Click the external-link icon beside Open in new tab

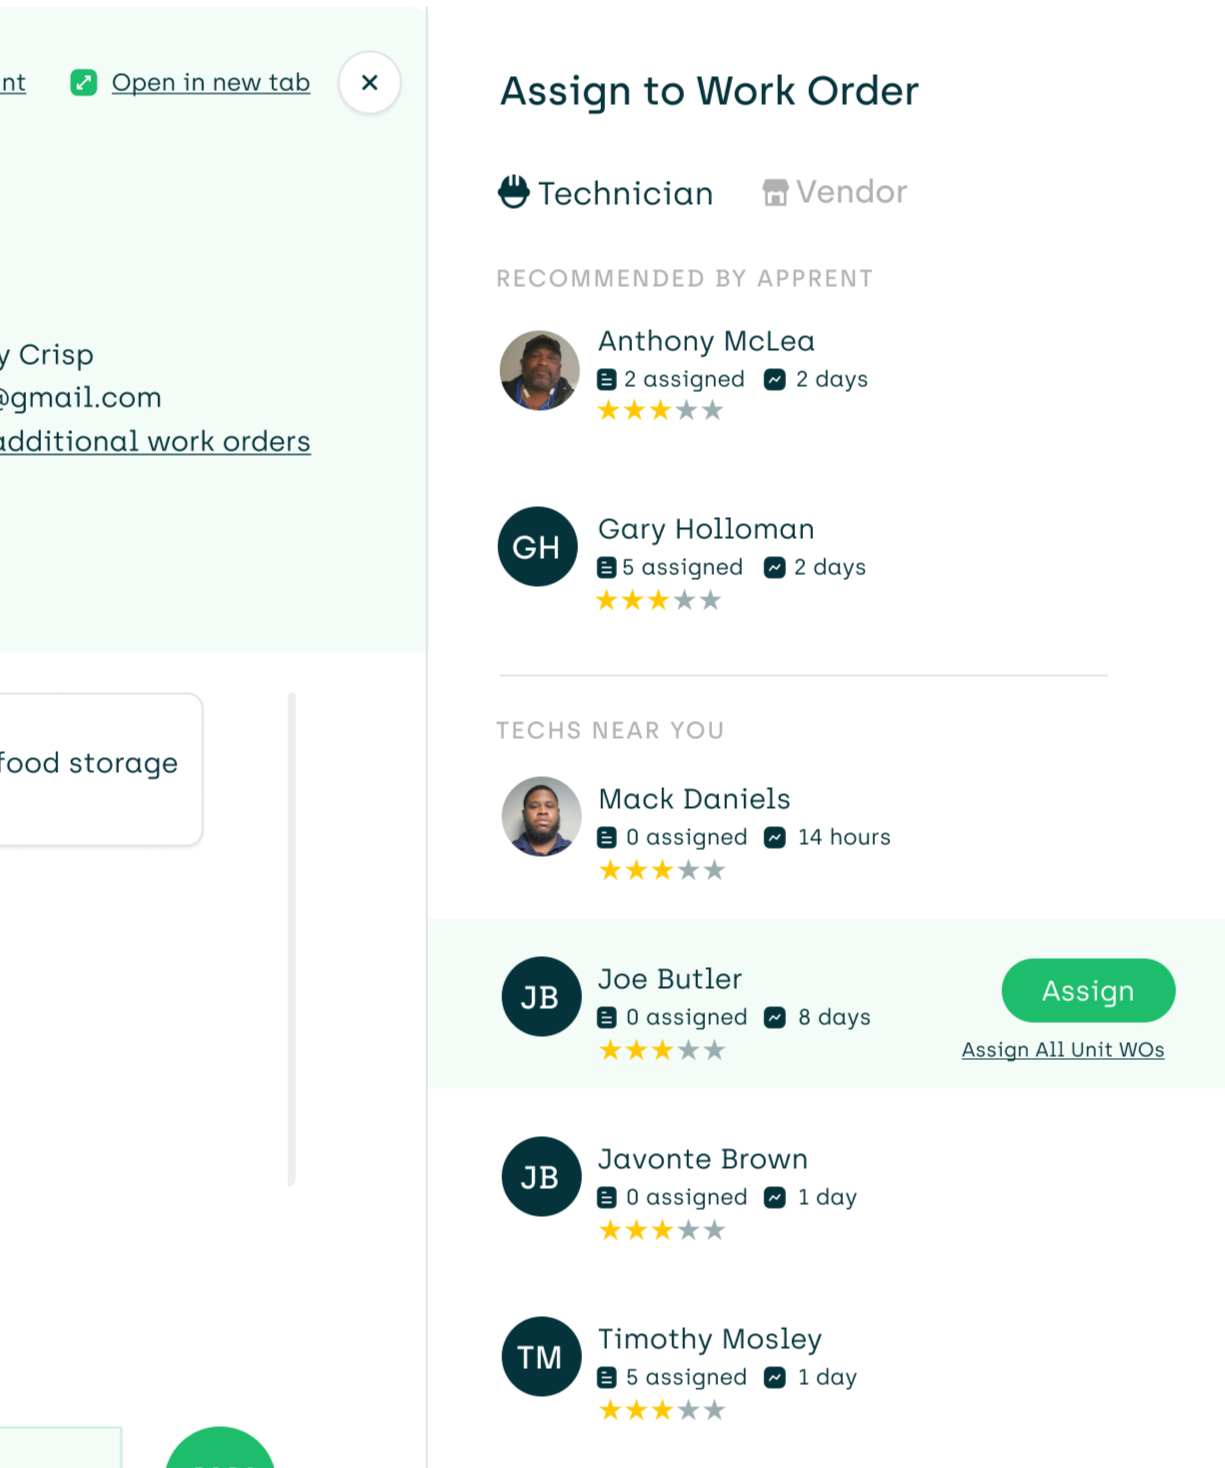[x=83, y=82]
